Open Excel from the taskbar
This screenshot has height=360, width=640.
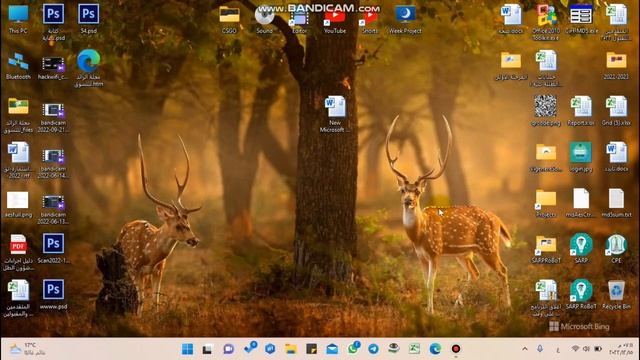tap(414, 349)
